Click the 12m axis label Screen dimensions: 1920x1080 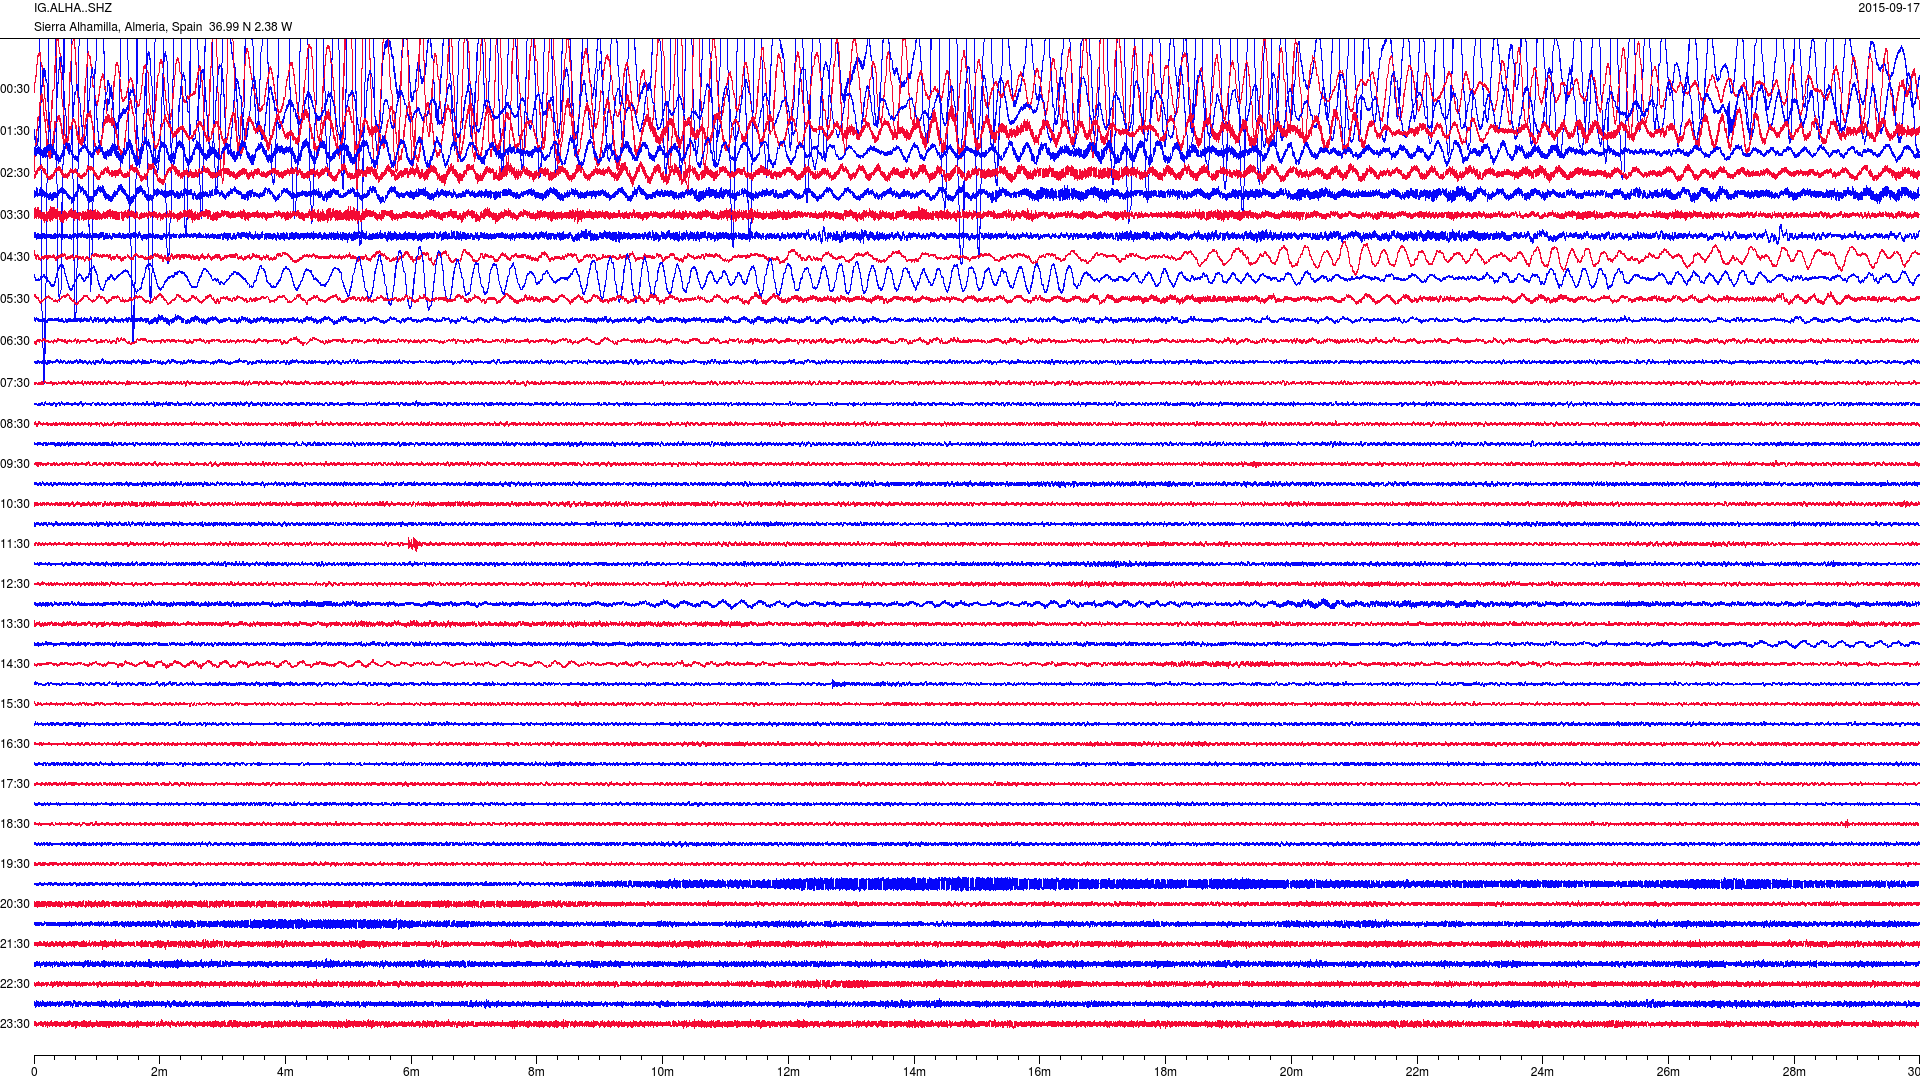point(788,1072)
